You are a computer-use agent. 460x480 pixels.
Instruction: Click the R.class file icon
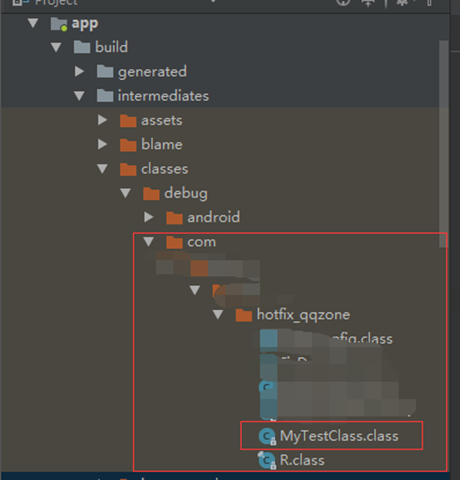(267, 460)
